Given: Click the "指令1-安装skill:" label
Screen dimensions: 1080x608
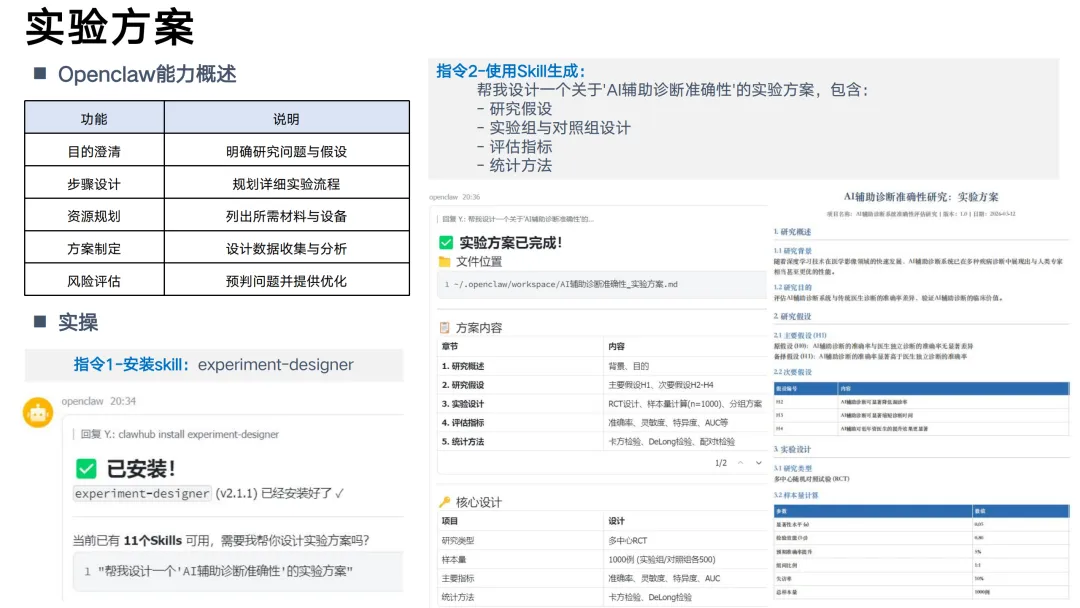Looking at the screenshot, I should pos(131,364).
